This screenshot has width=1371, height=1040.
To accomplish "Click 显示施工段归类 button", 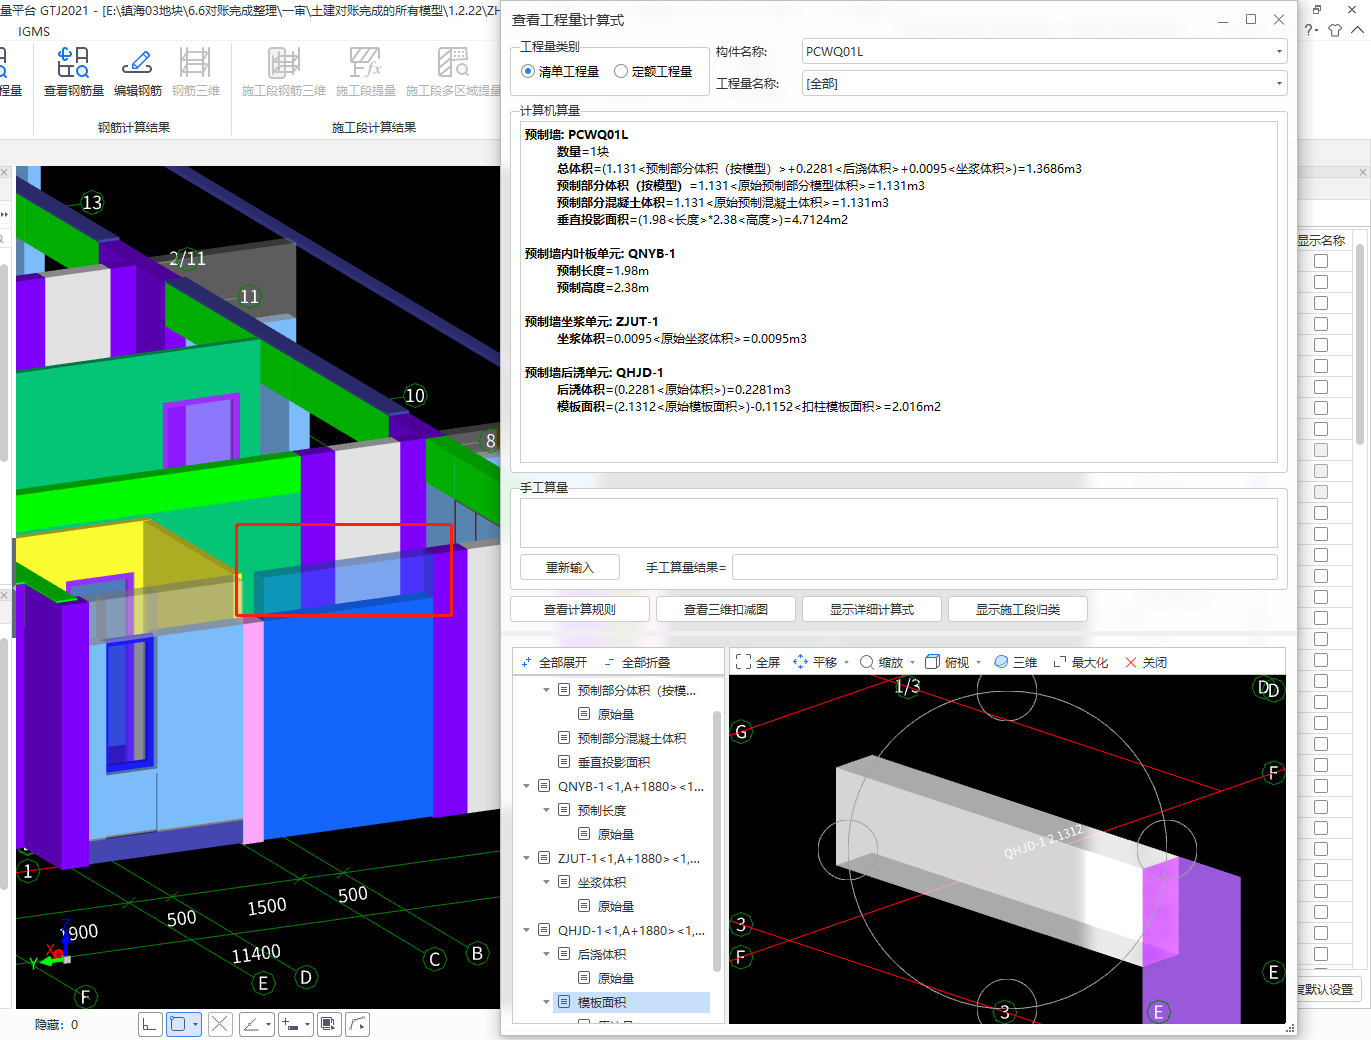I will pyautogui.click(x=1018, y=609).
